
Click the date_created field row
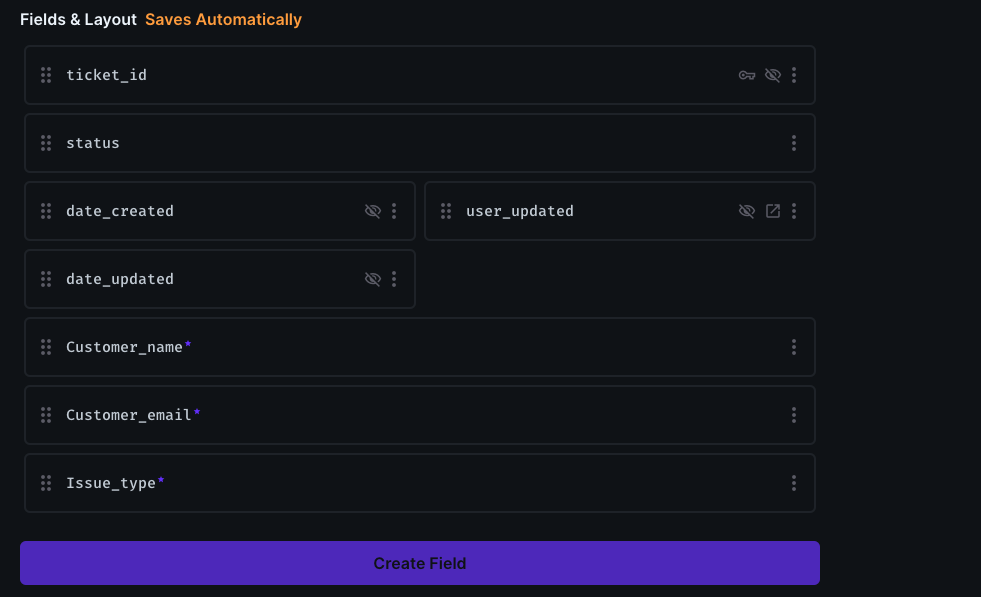pyautogui.click(x=220, y=211)
